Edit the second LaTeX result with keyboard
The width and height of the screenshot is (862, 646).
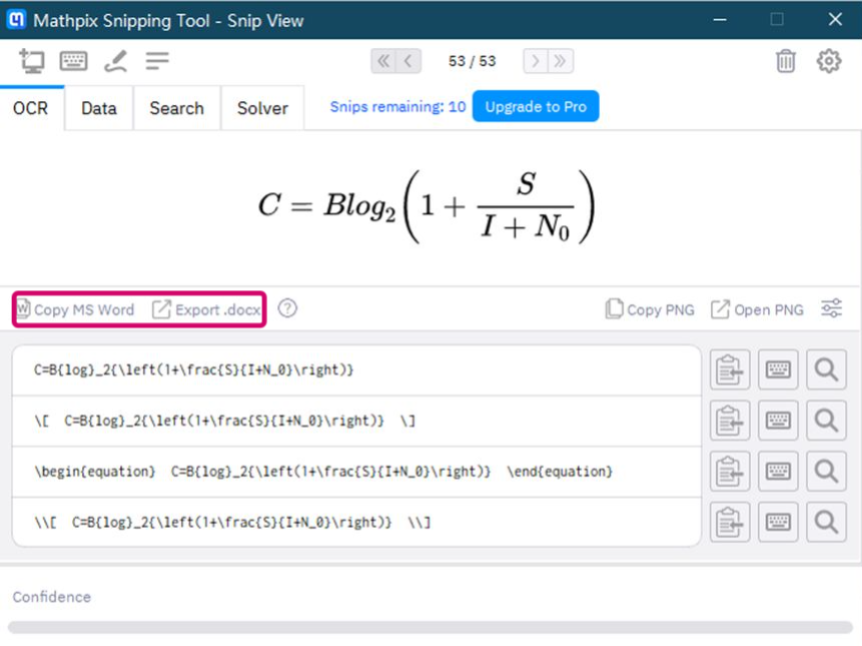point(778,419)
